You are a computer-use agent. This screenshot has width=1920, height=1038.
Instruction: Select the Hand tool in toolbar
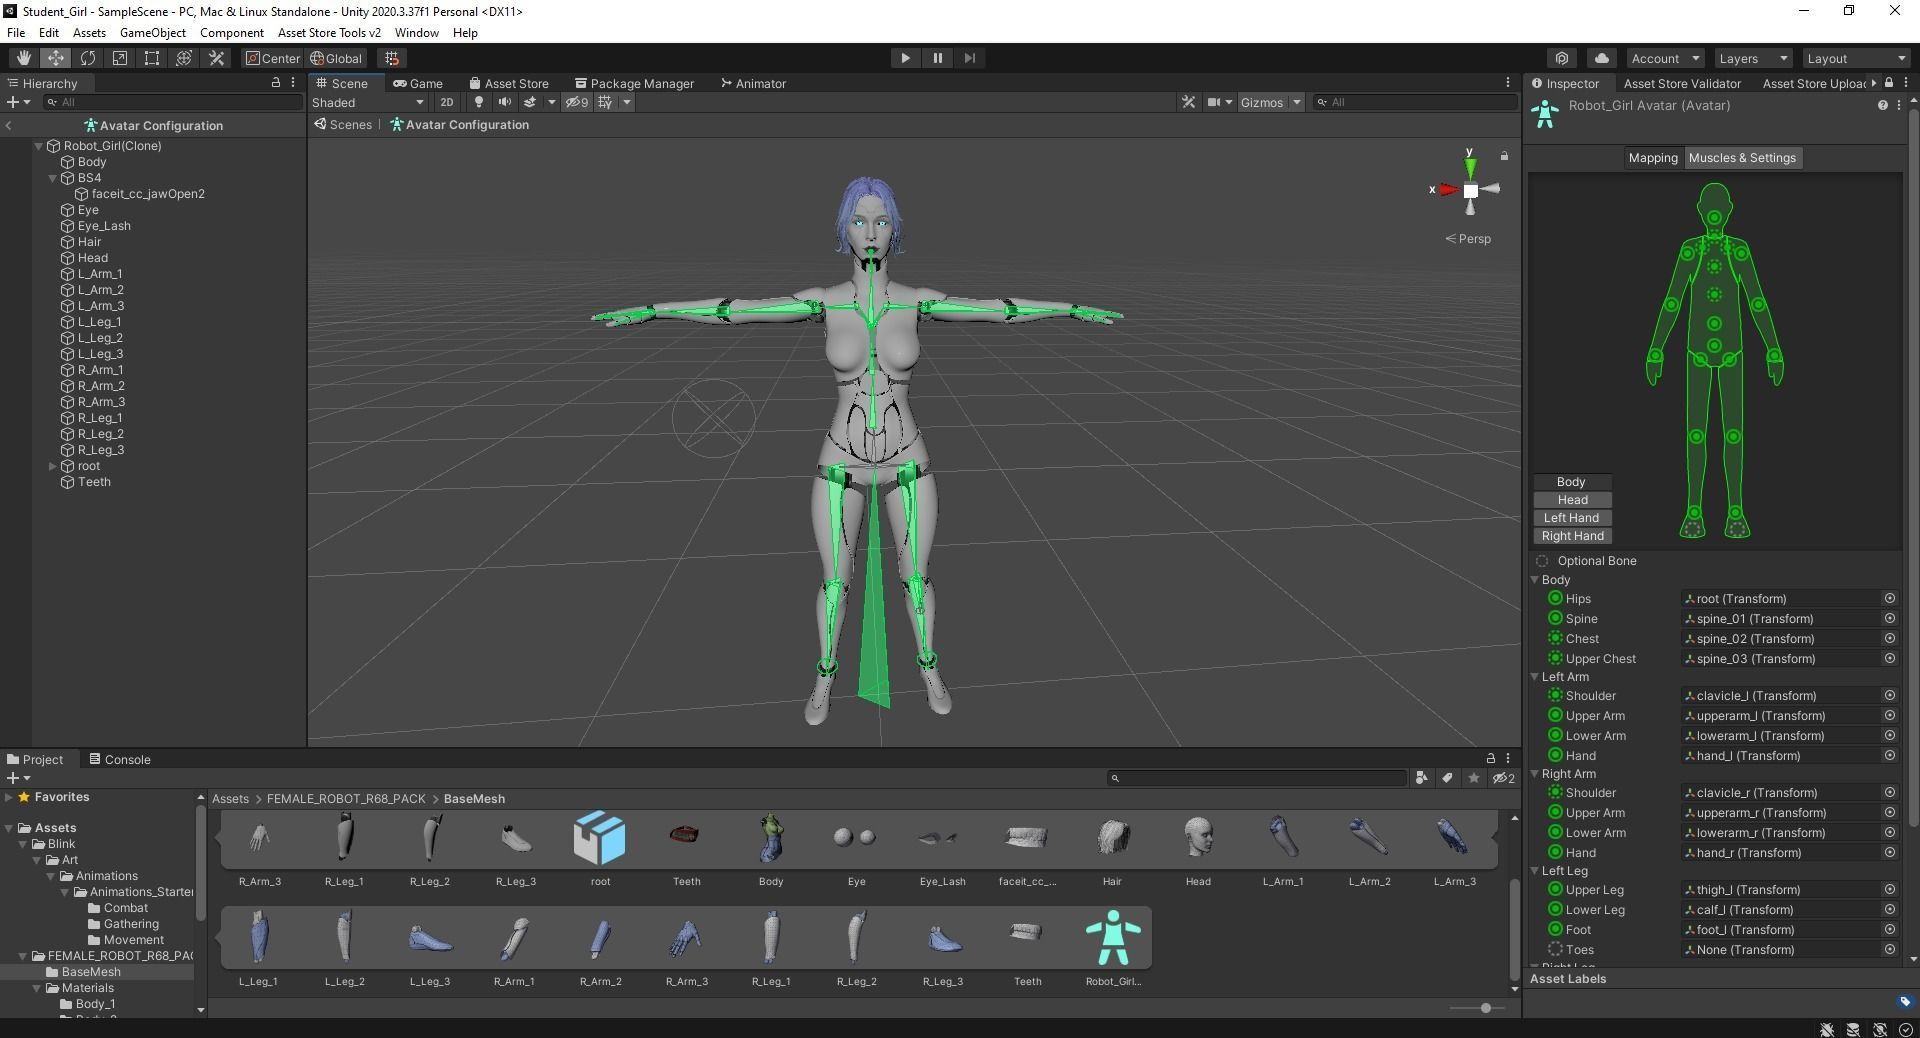coord(23,58)
